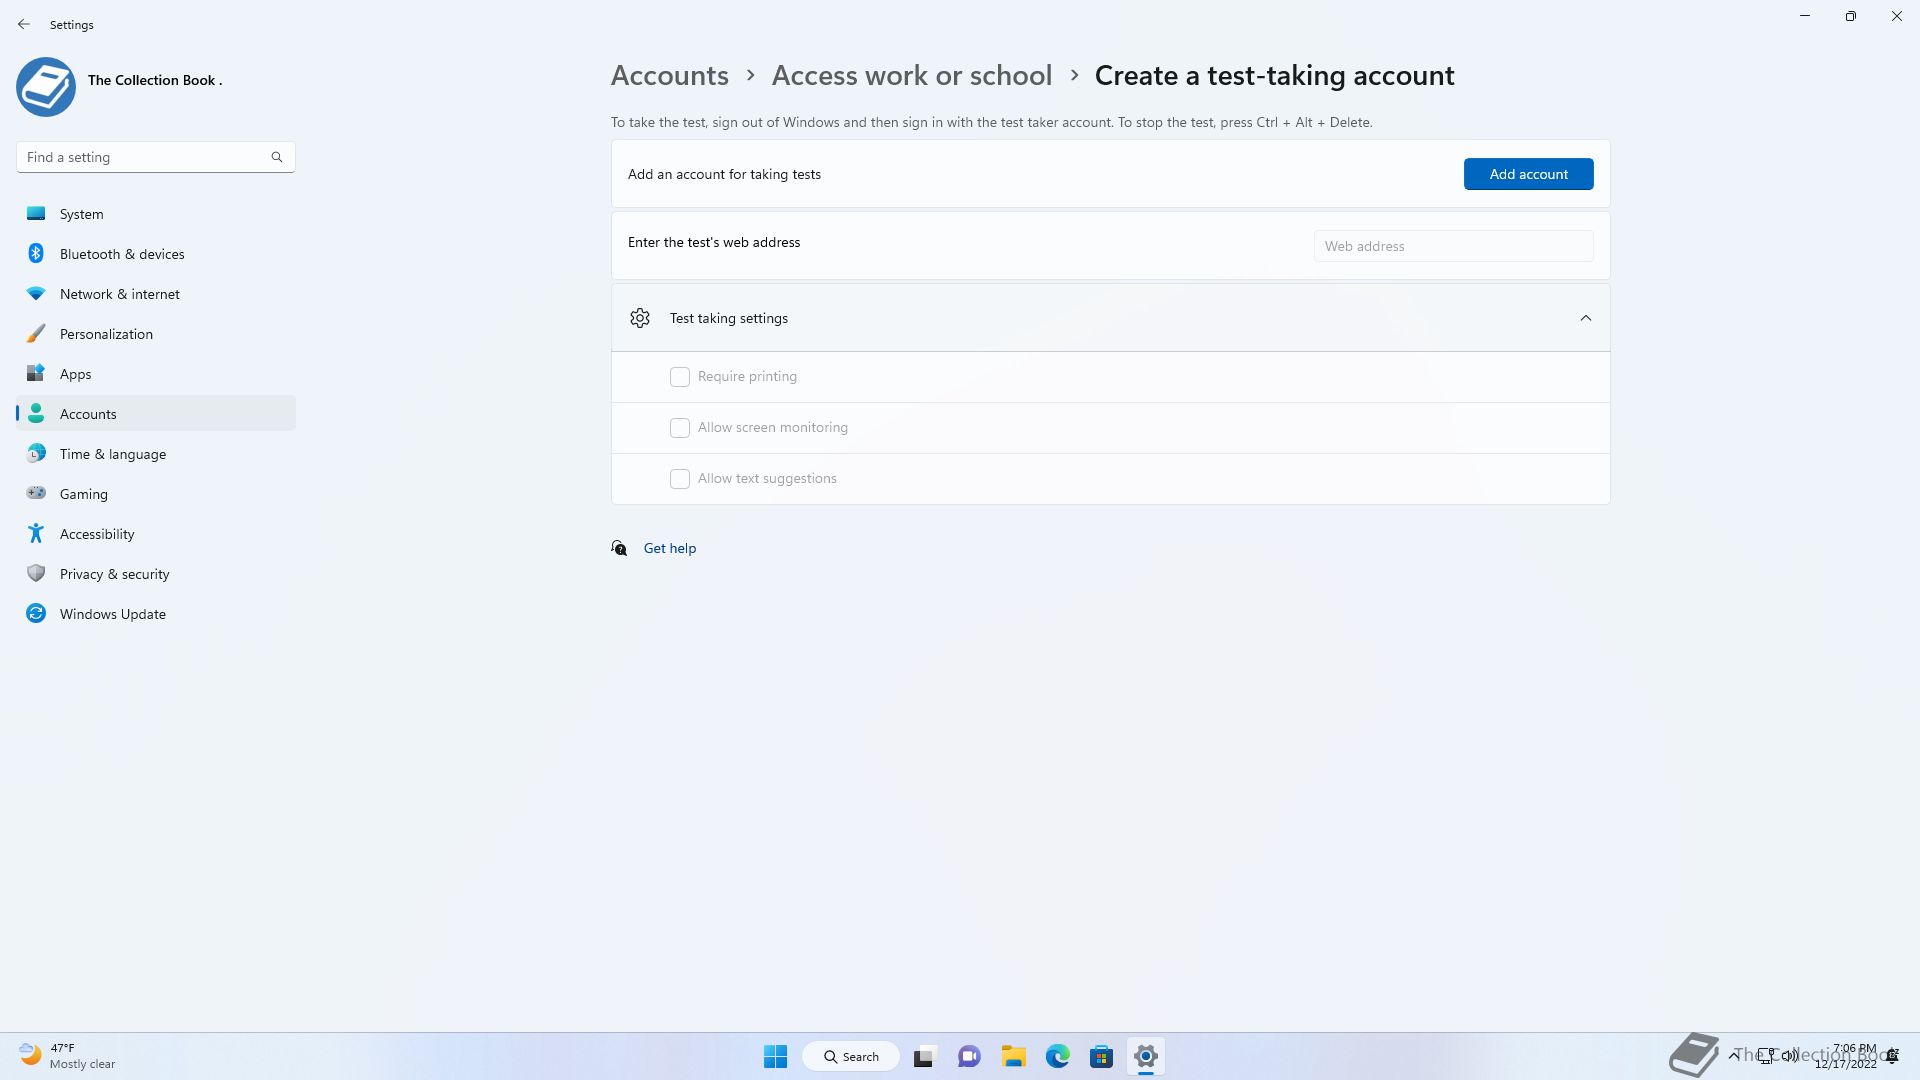1920x1080 pixels.
Task: Click the Windows Update refresh icon
Action: pos(36,614)
